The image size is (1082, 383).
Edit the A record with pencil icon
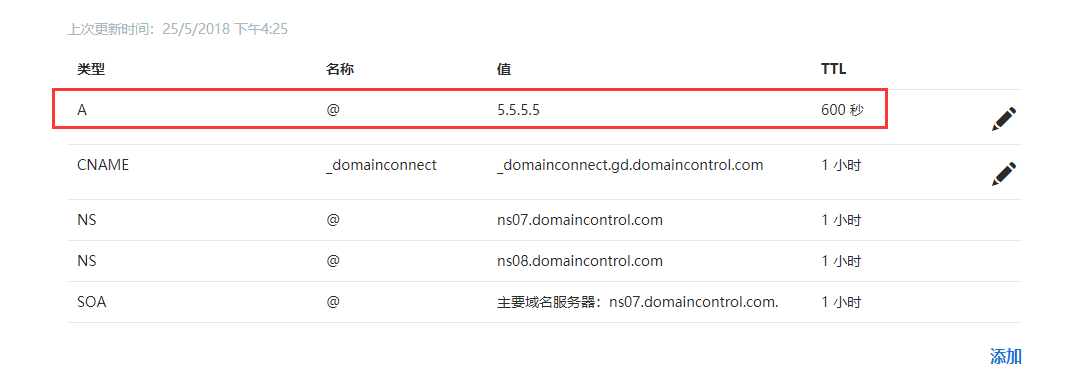point(1004,119)
